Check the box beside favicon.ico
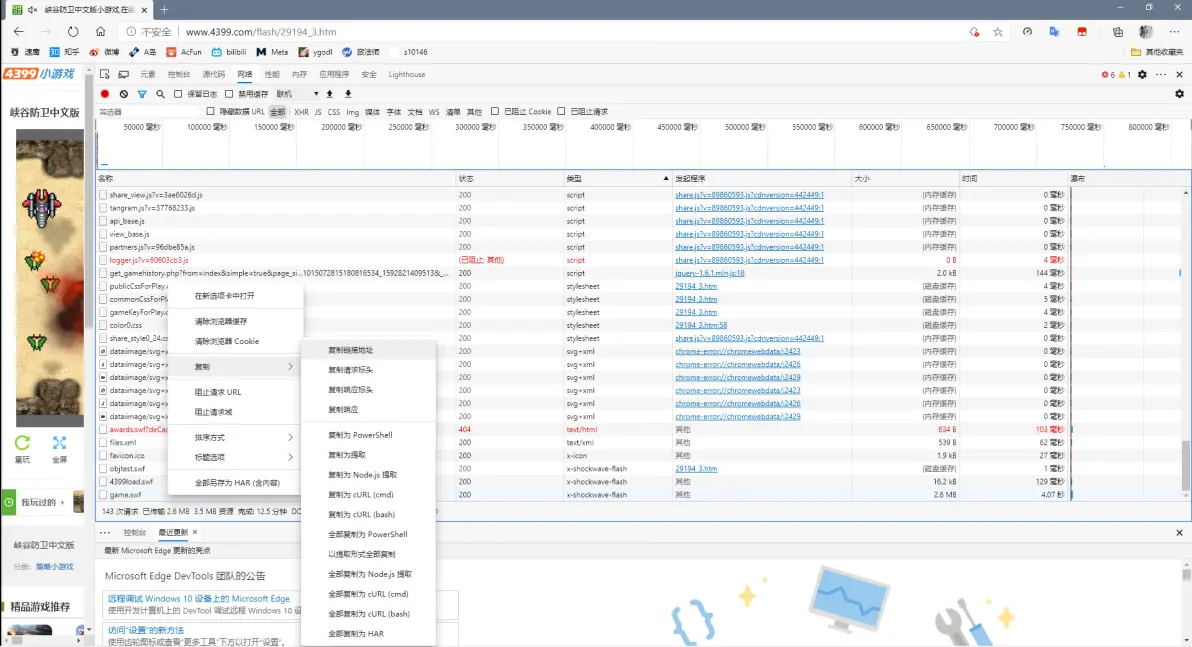The width and height of the screenshot is (1192, 647). pyautogui.click(x=103, y=455)
